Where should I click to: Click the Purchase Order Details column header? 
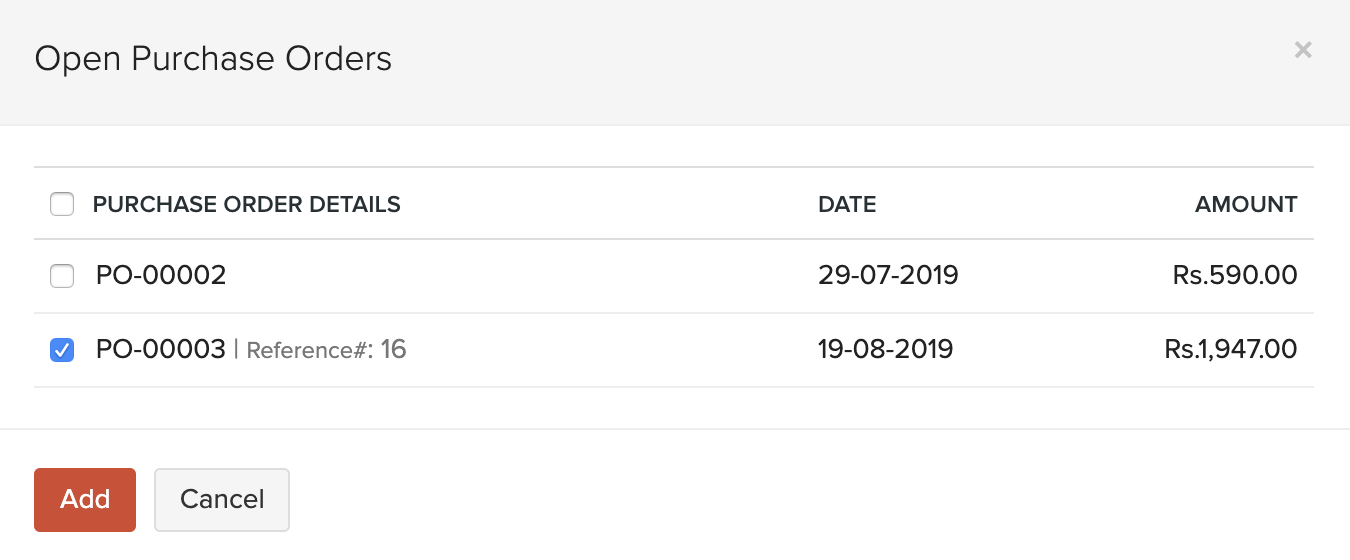[x=246, y=205]
